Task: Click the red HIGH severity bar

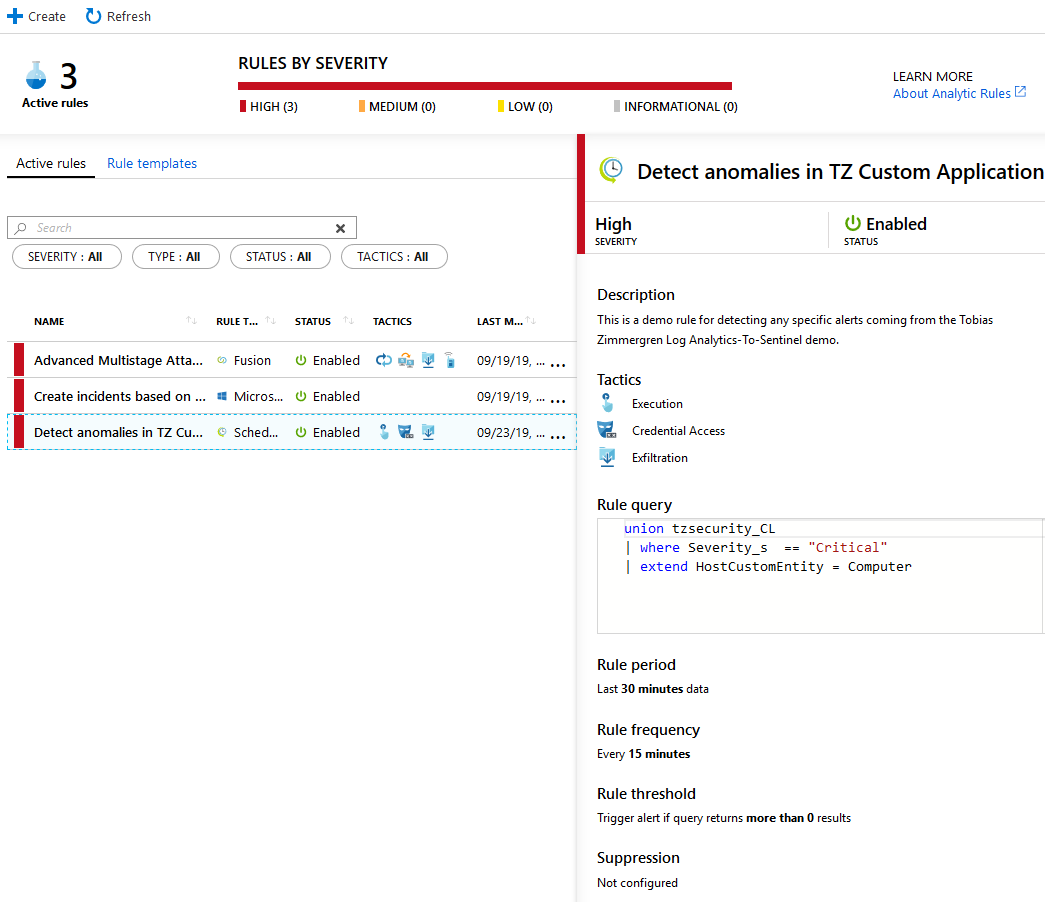Action: (485, 86)
